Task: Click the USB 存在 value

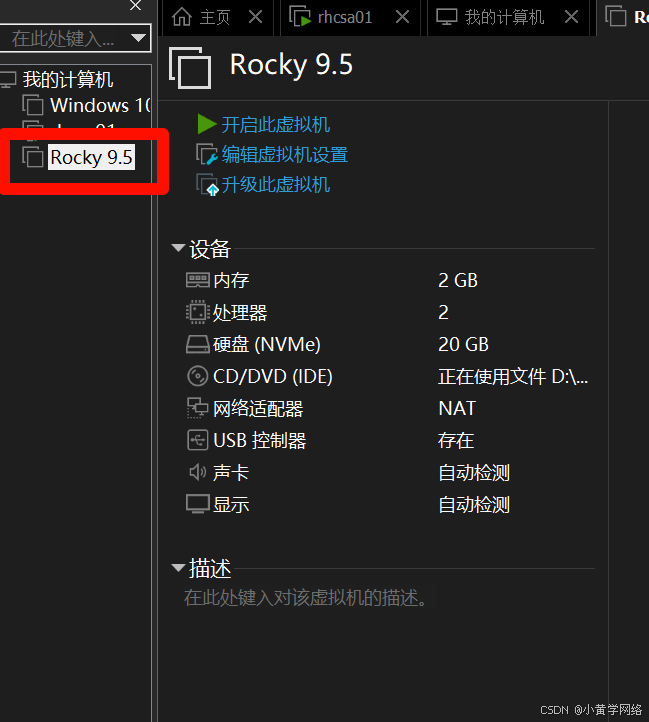Action: (456, 440)
